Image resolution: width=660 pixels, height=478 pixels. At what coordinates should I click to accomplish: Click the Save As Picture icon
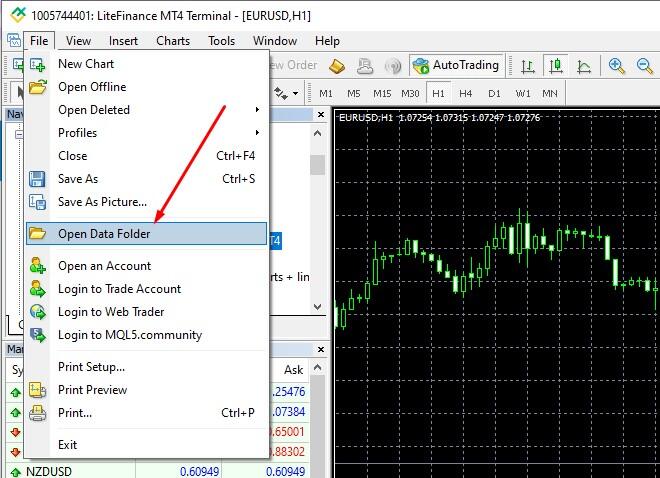(x=37, y=202)
